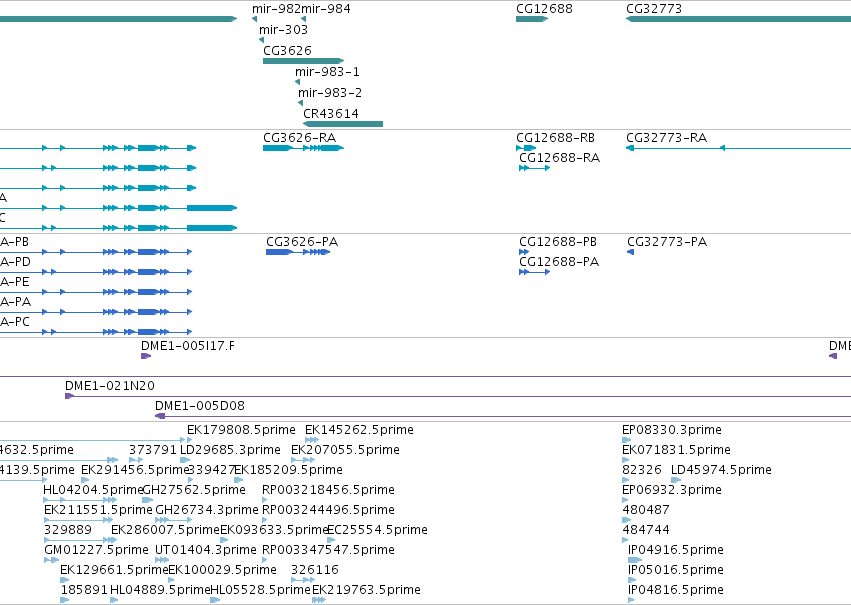
Task: Click the 373791 EST label
Action: [153, 450]
